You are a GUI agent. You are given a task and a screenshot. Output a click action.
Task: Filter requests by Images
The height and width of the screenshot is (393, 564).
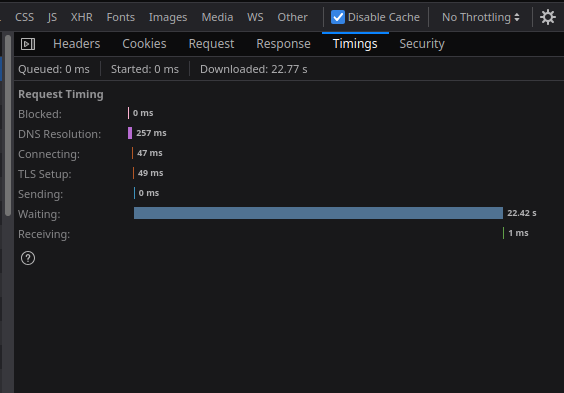(x=168, y=17)
